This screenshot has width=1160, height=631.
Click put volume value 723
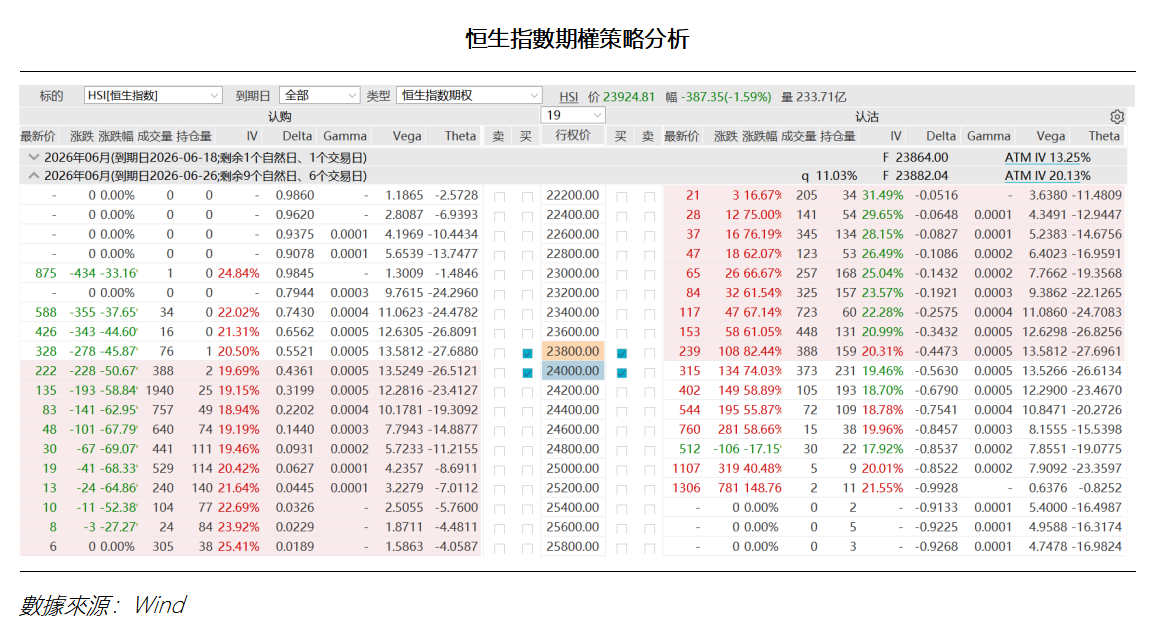(x=806, y=312)
